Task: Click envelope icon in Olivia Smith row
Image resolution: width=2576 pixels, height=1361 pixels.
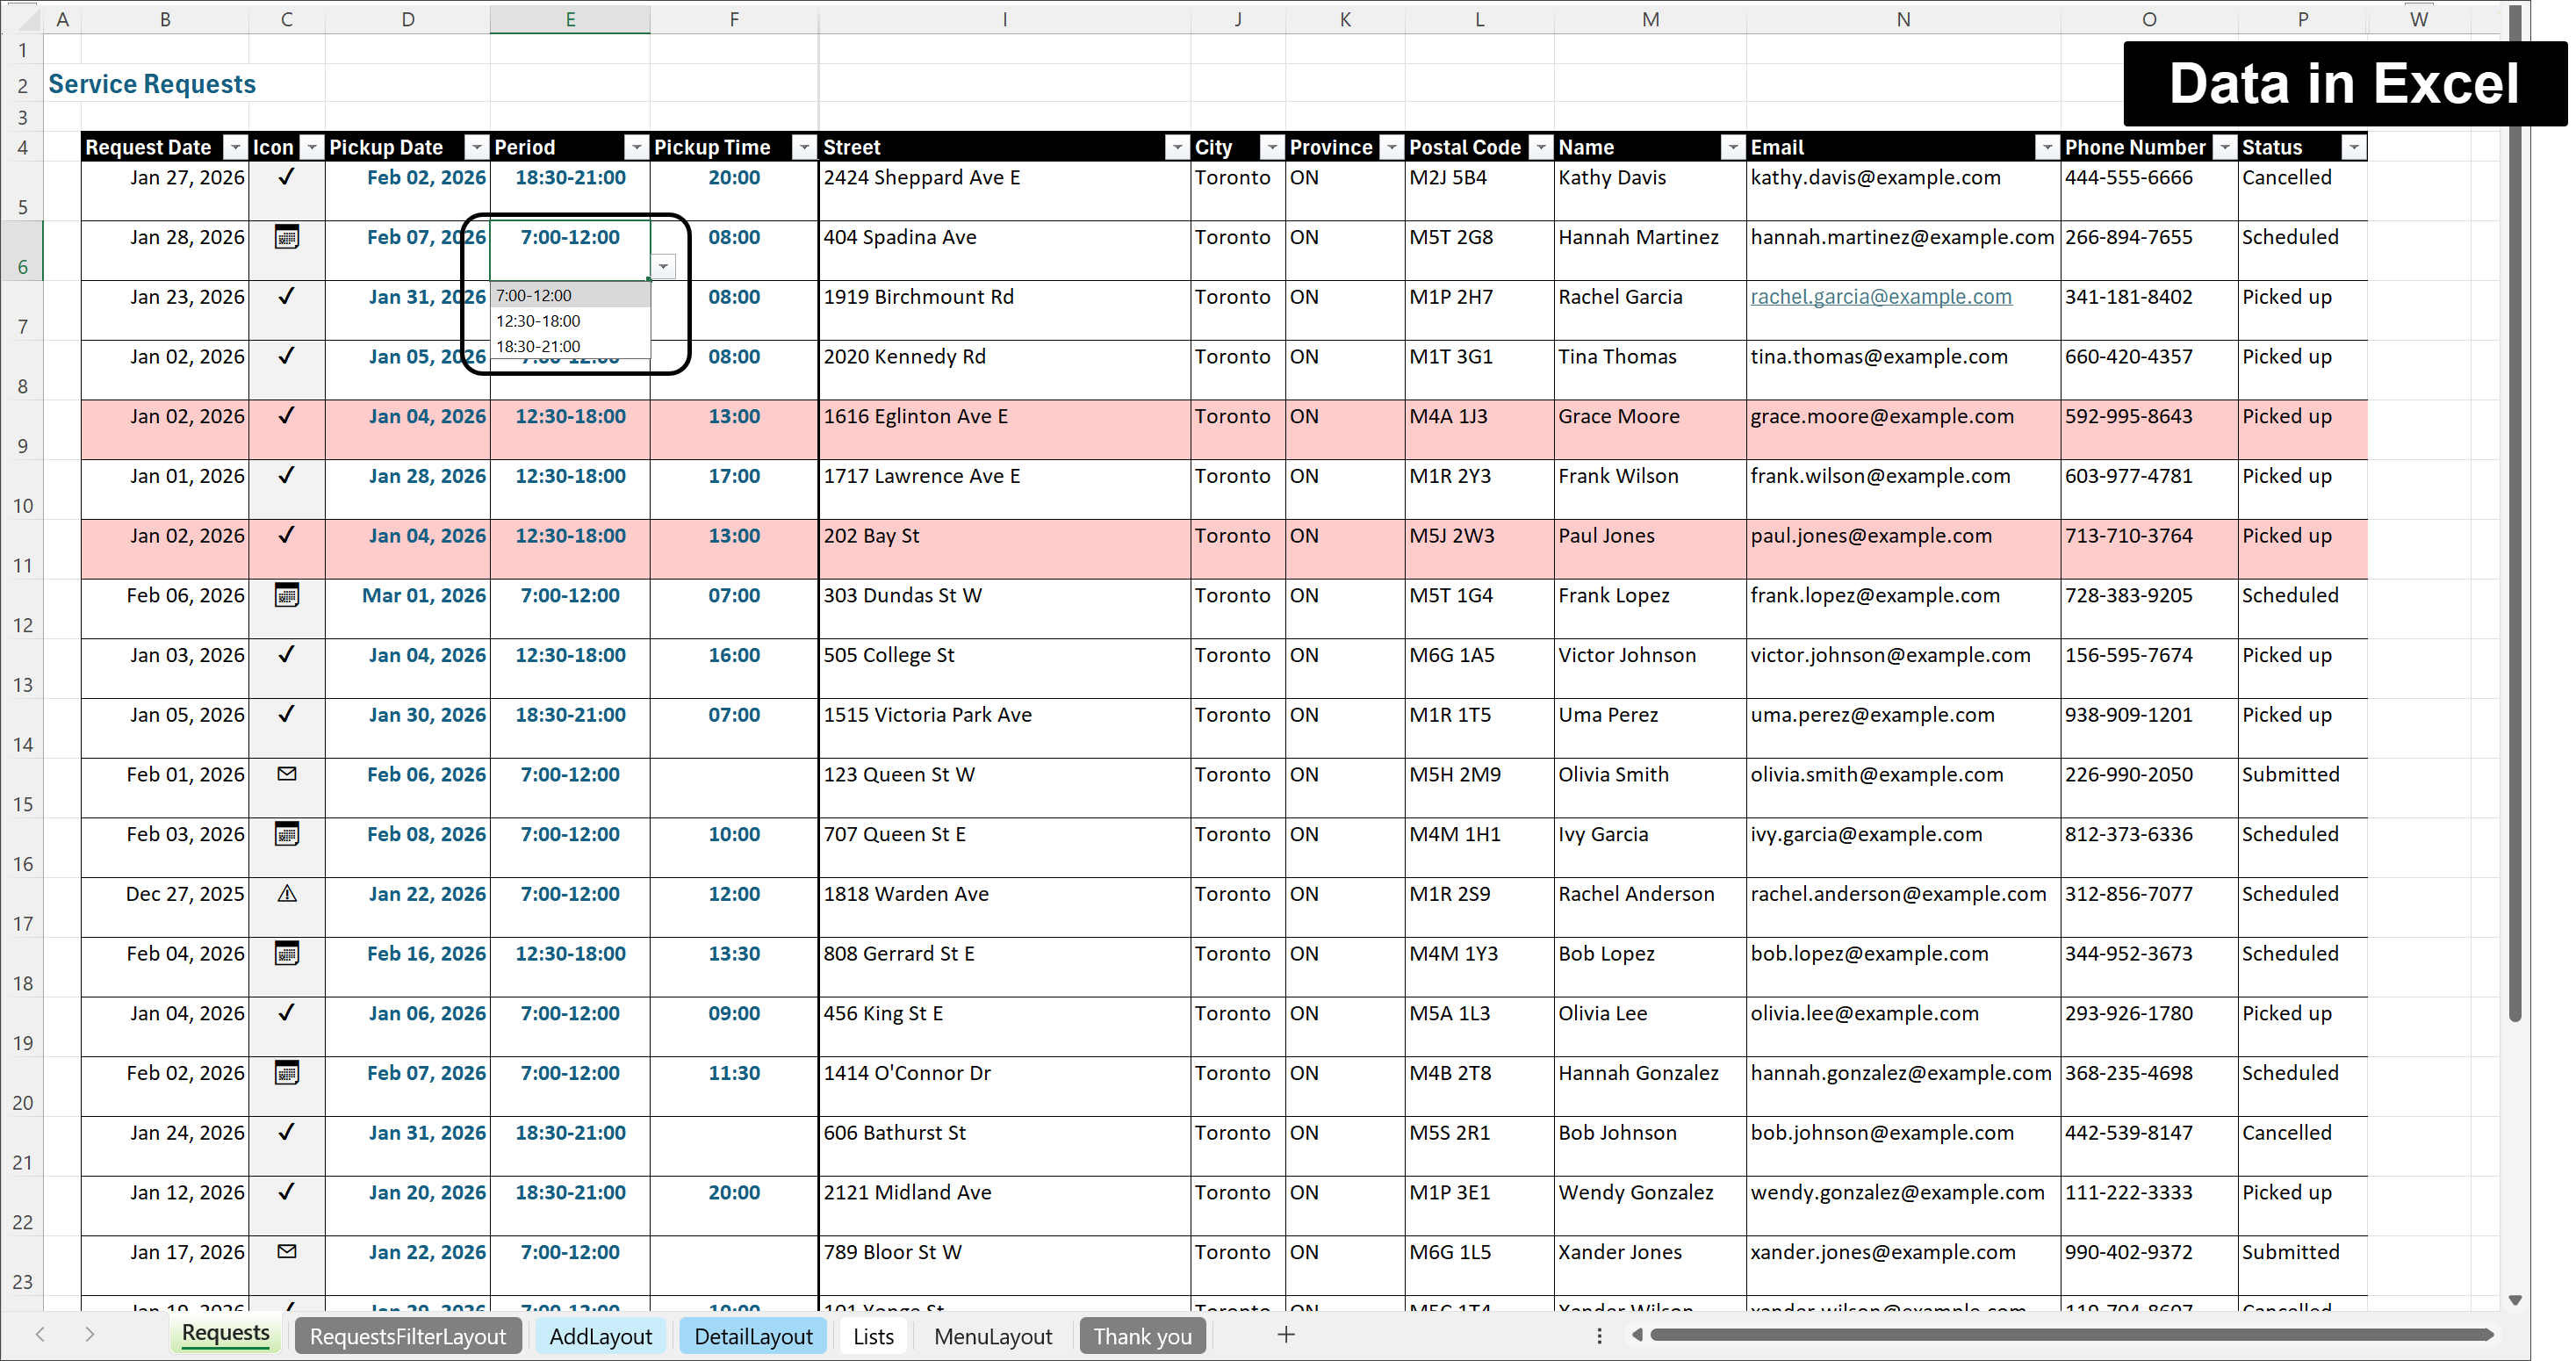Action: (x=287, y=774)
